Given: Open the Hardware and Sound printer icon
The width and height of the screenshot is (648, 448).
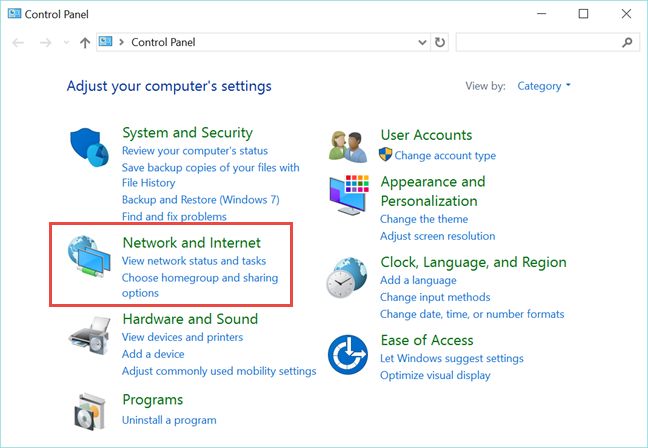Looking at the screenshot, I should (x=90, y=336).
